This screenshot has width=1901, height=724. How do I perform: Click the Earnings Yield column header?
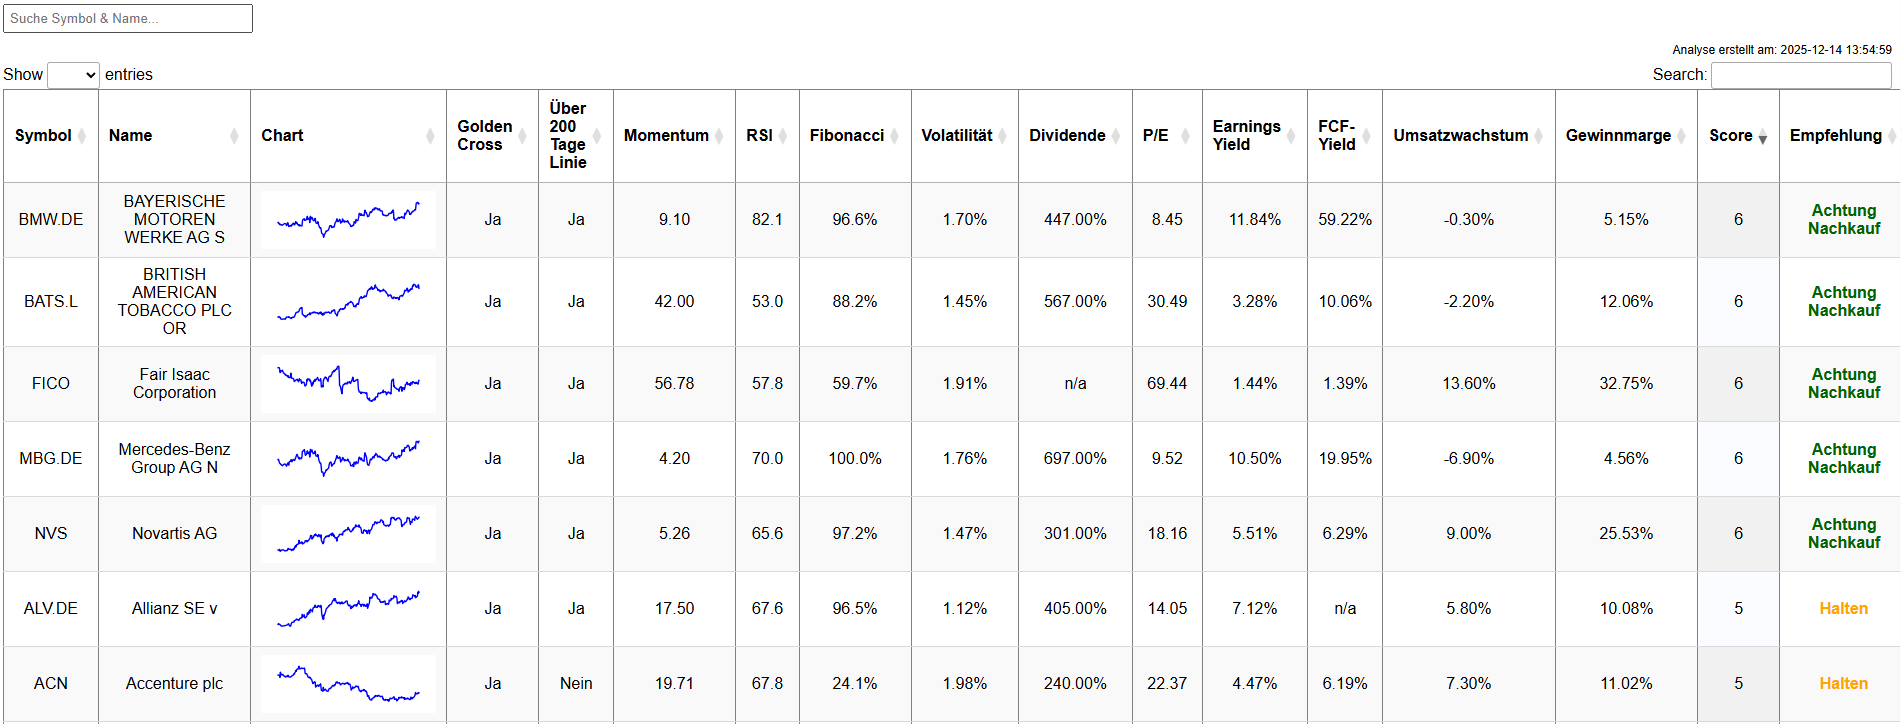(1246, 136)
